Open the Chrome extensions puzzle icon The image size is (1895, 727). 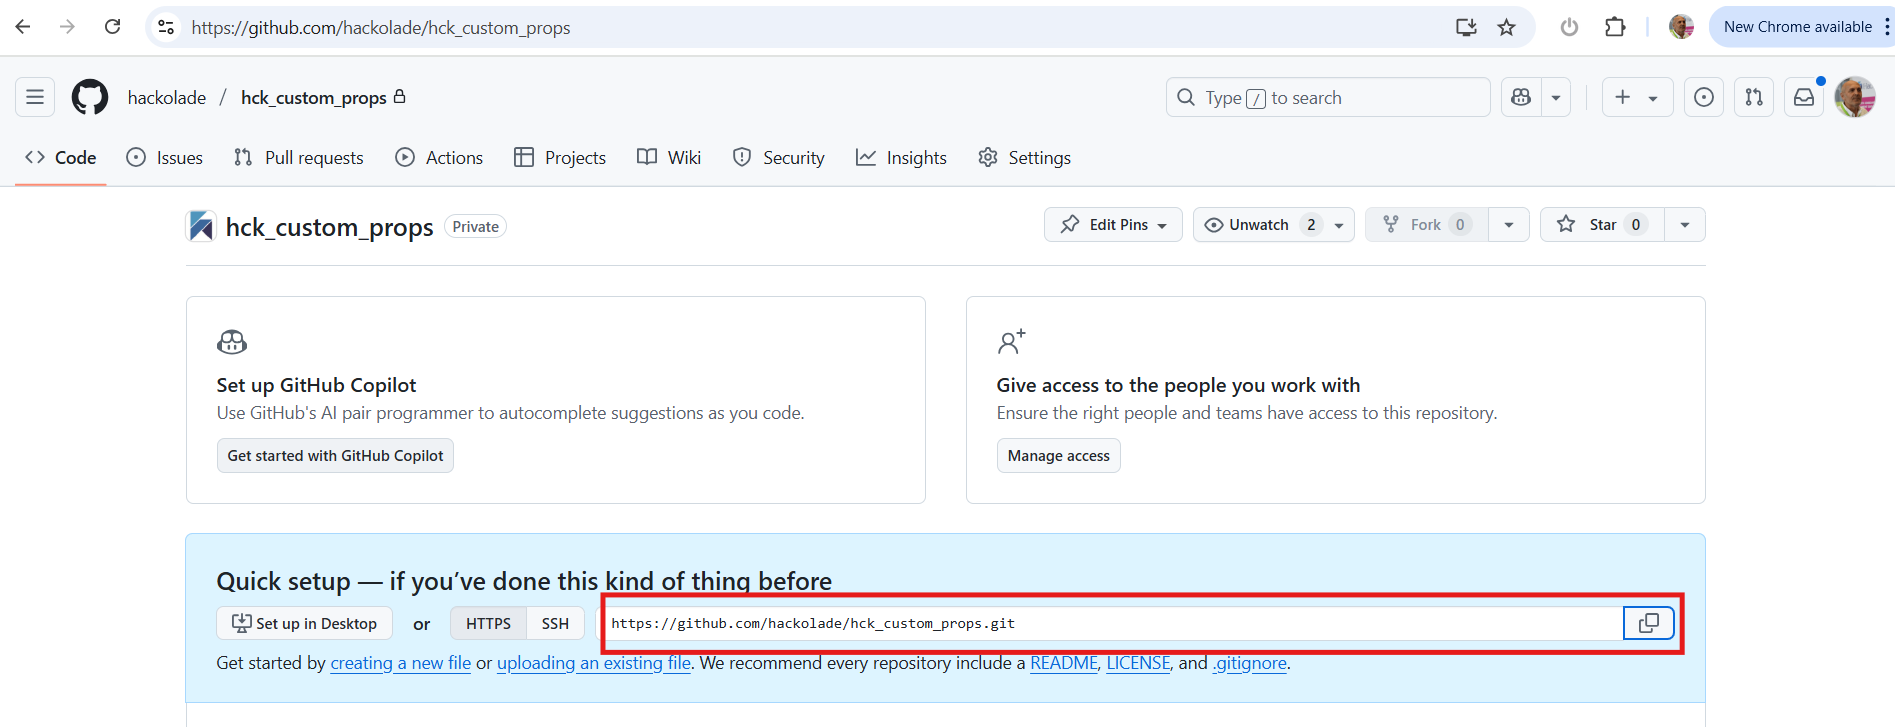[x=1615, y=27]
